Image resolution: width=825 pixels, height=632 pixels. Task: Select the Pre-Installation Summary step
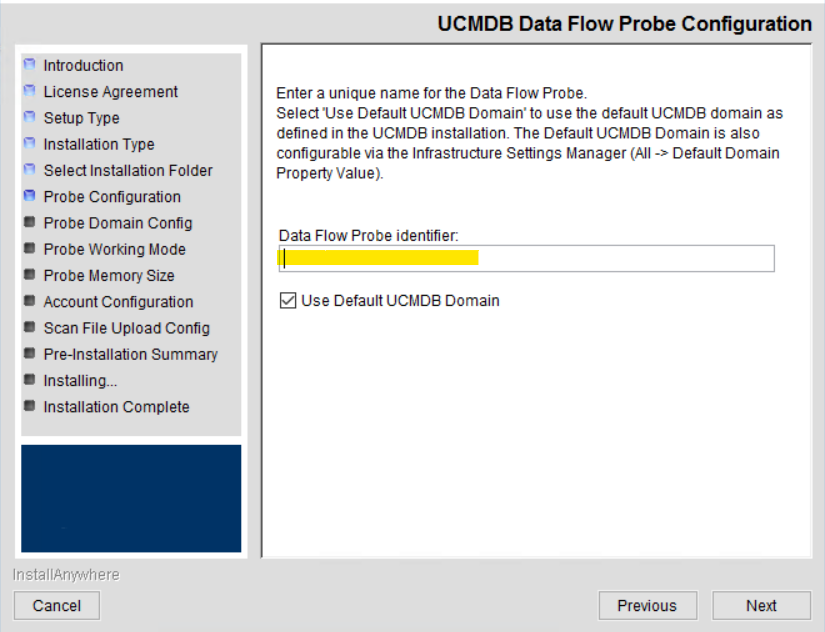pyautogui.click(x=31, y=354)
